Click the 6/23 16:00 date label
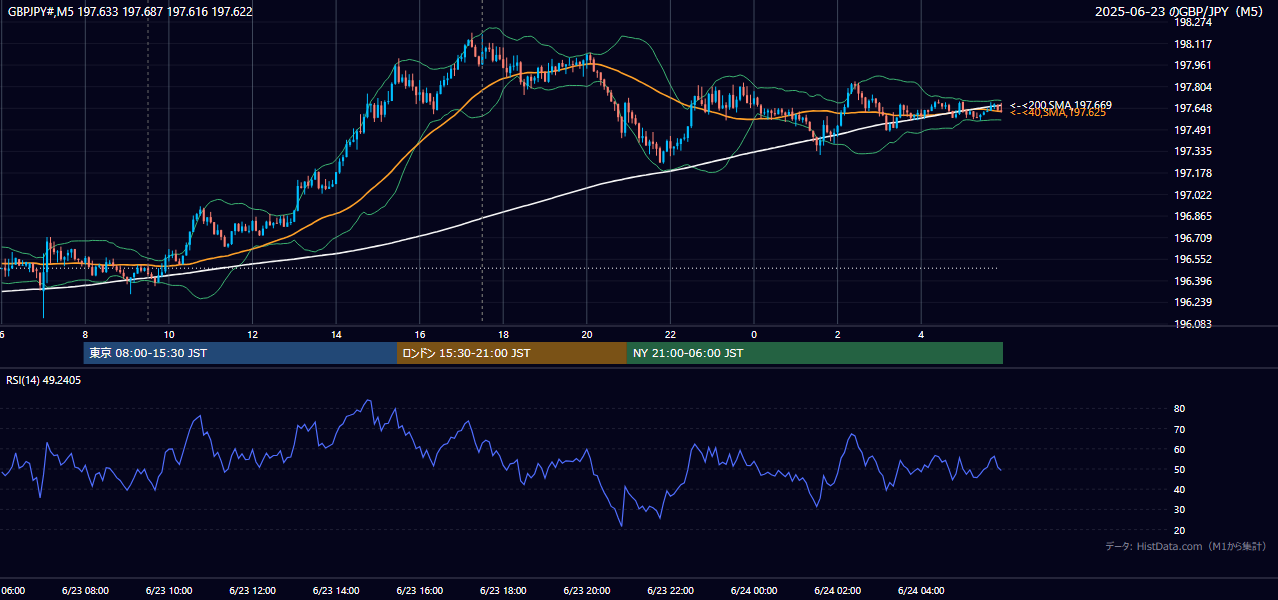The height and width of the screenshot is (600, 1278). pos(419,591)
